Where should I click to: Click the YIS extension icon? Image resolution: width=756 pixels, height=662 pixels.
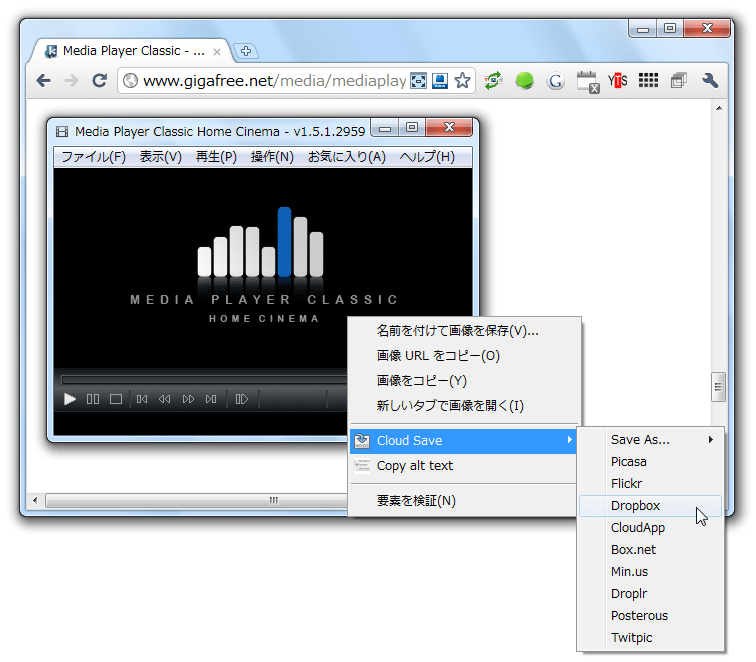(618, 81)
